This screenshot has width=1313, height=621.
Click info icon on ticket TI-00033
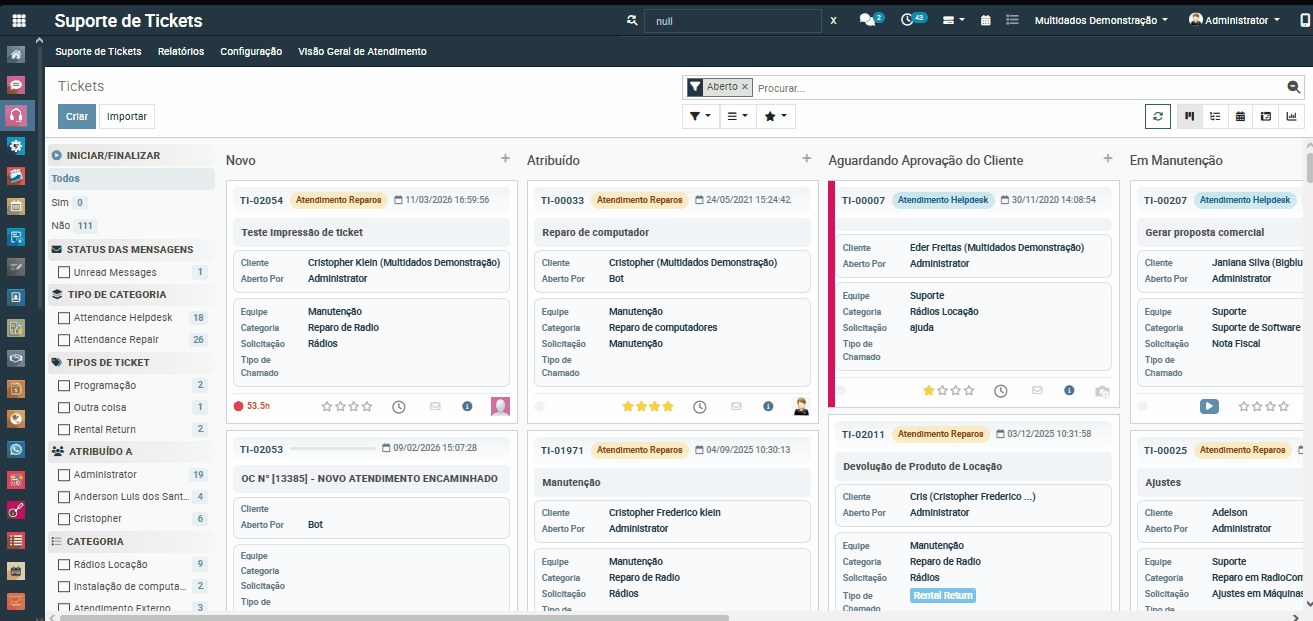(768, 407)
